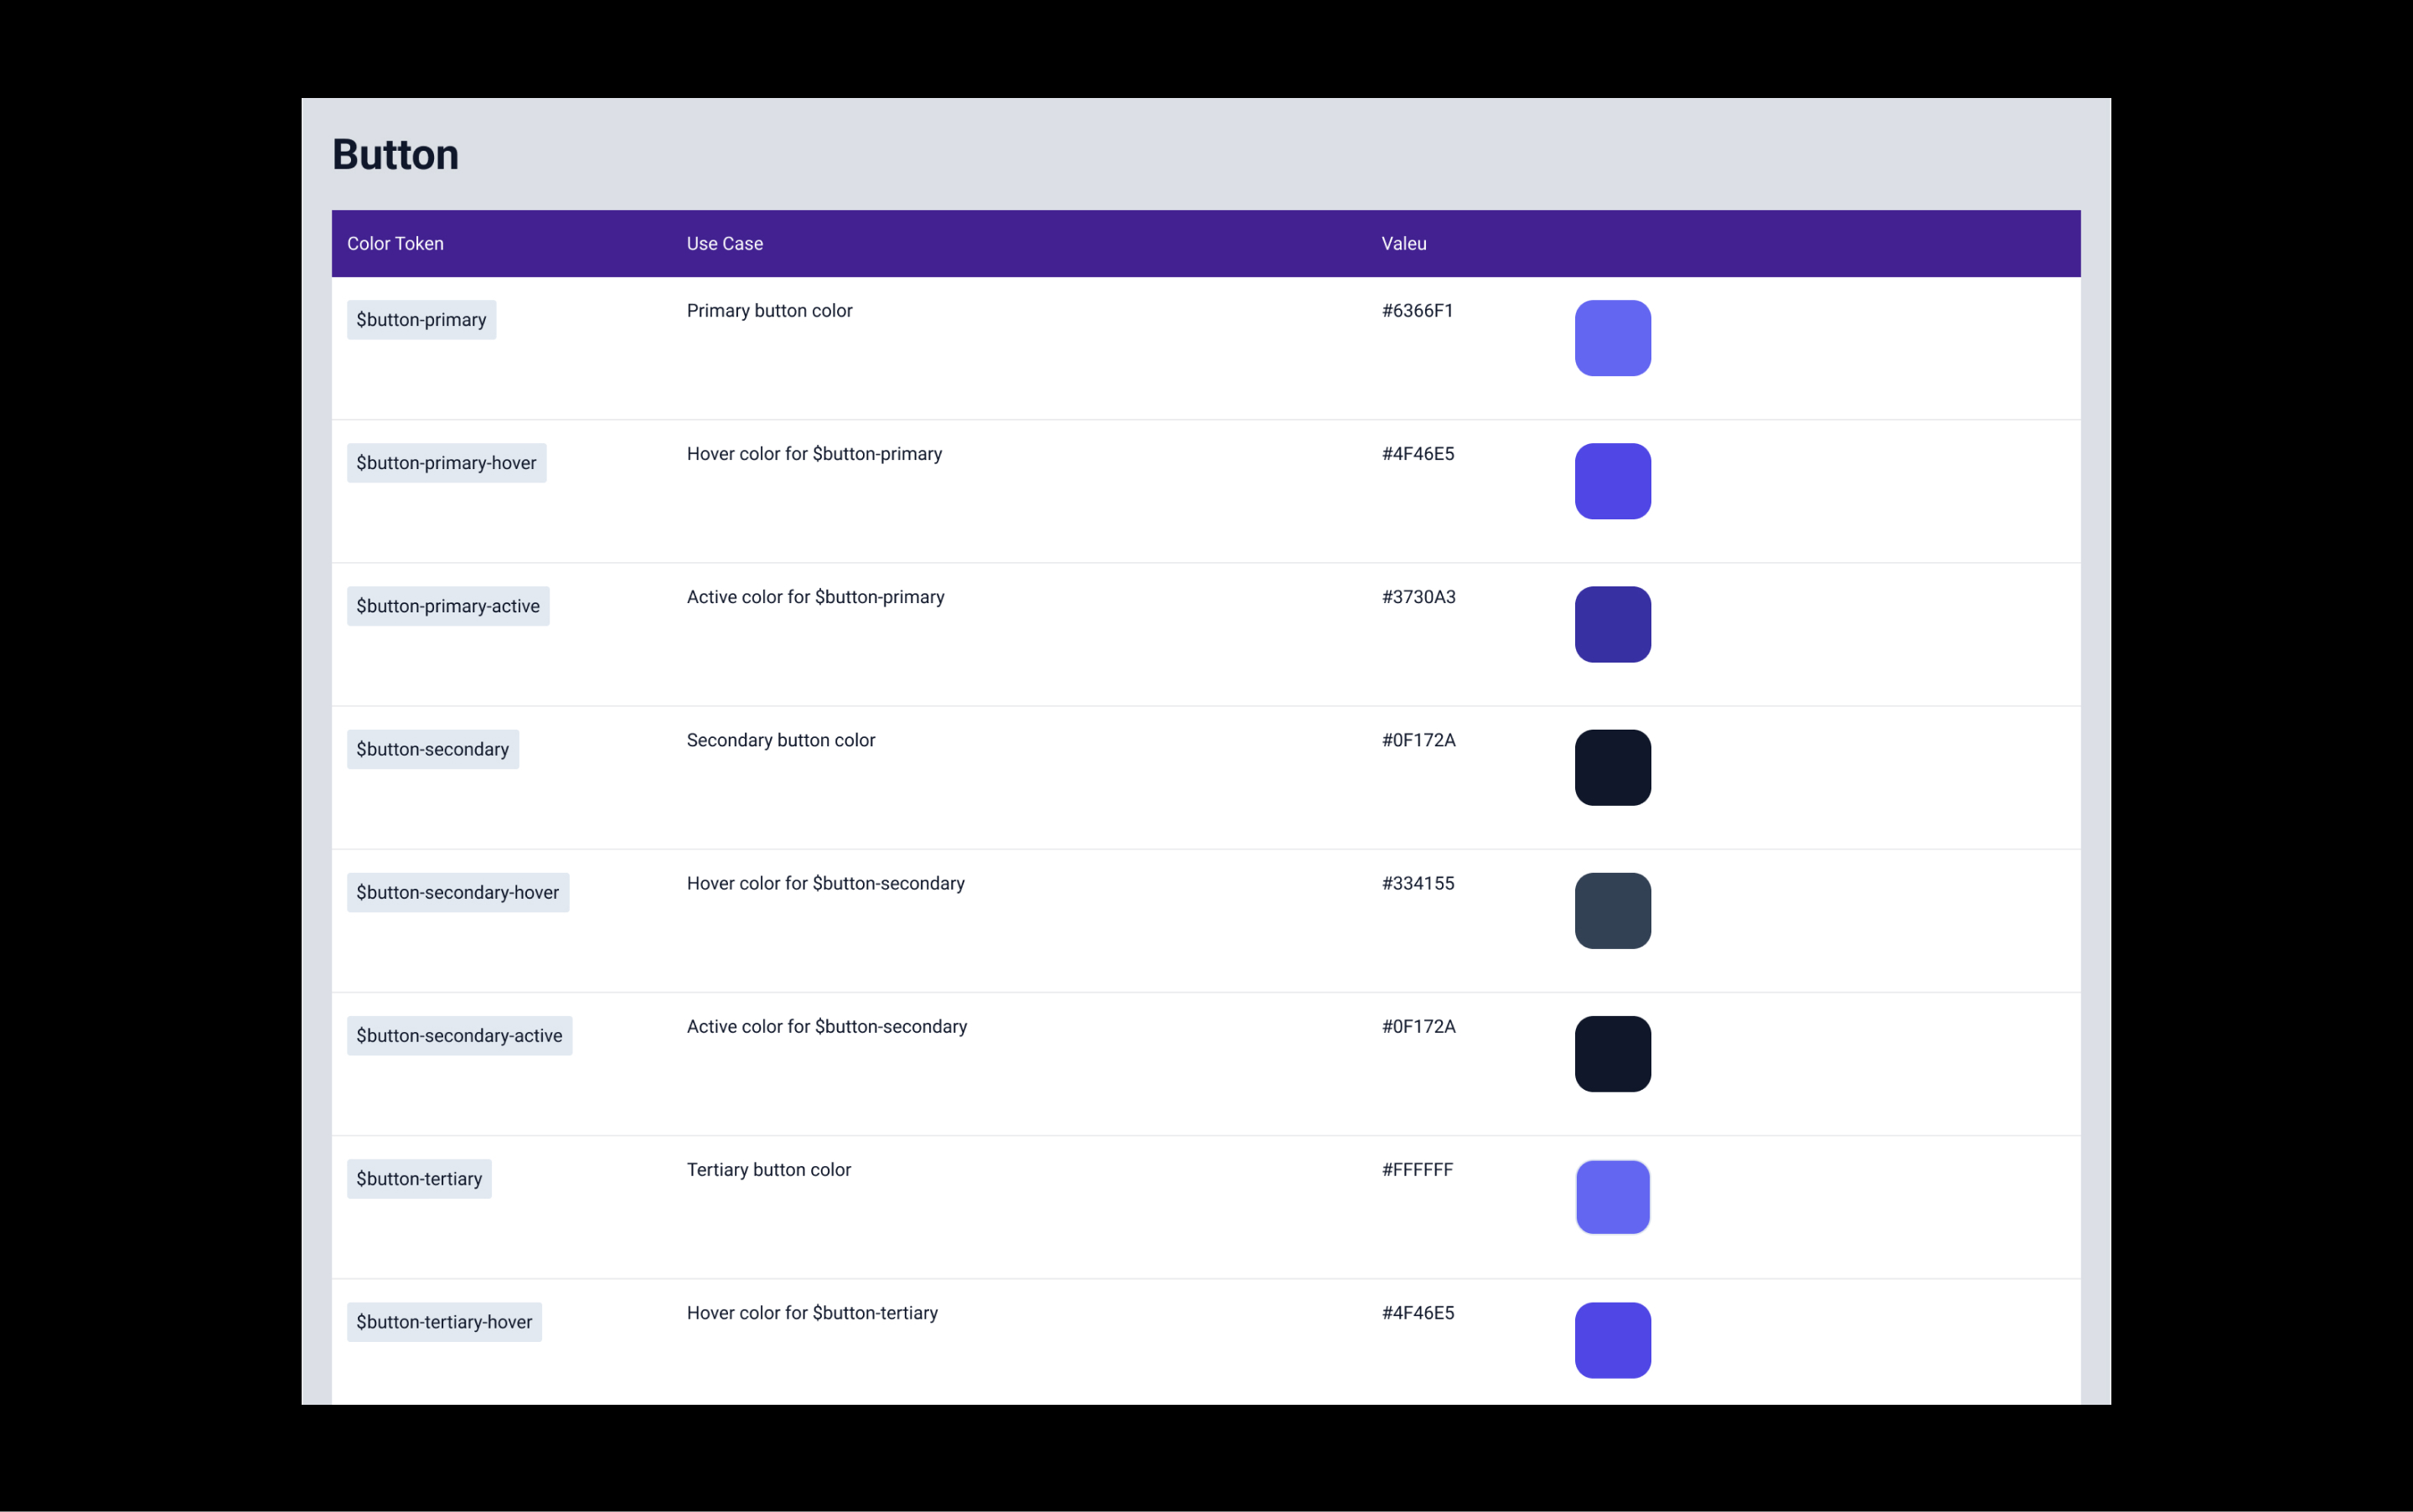2413x1512 pixels.
Task: Click the #6366F1 hex value text
Action: point(1417,310)
